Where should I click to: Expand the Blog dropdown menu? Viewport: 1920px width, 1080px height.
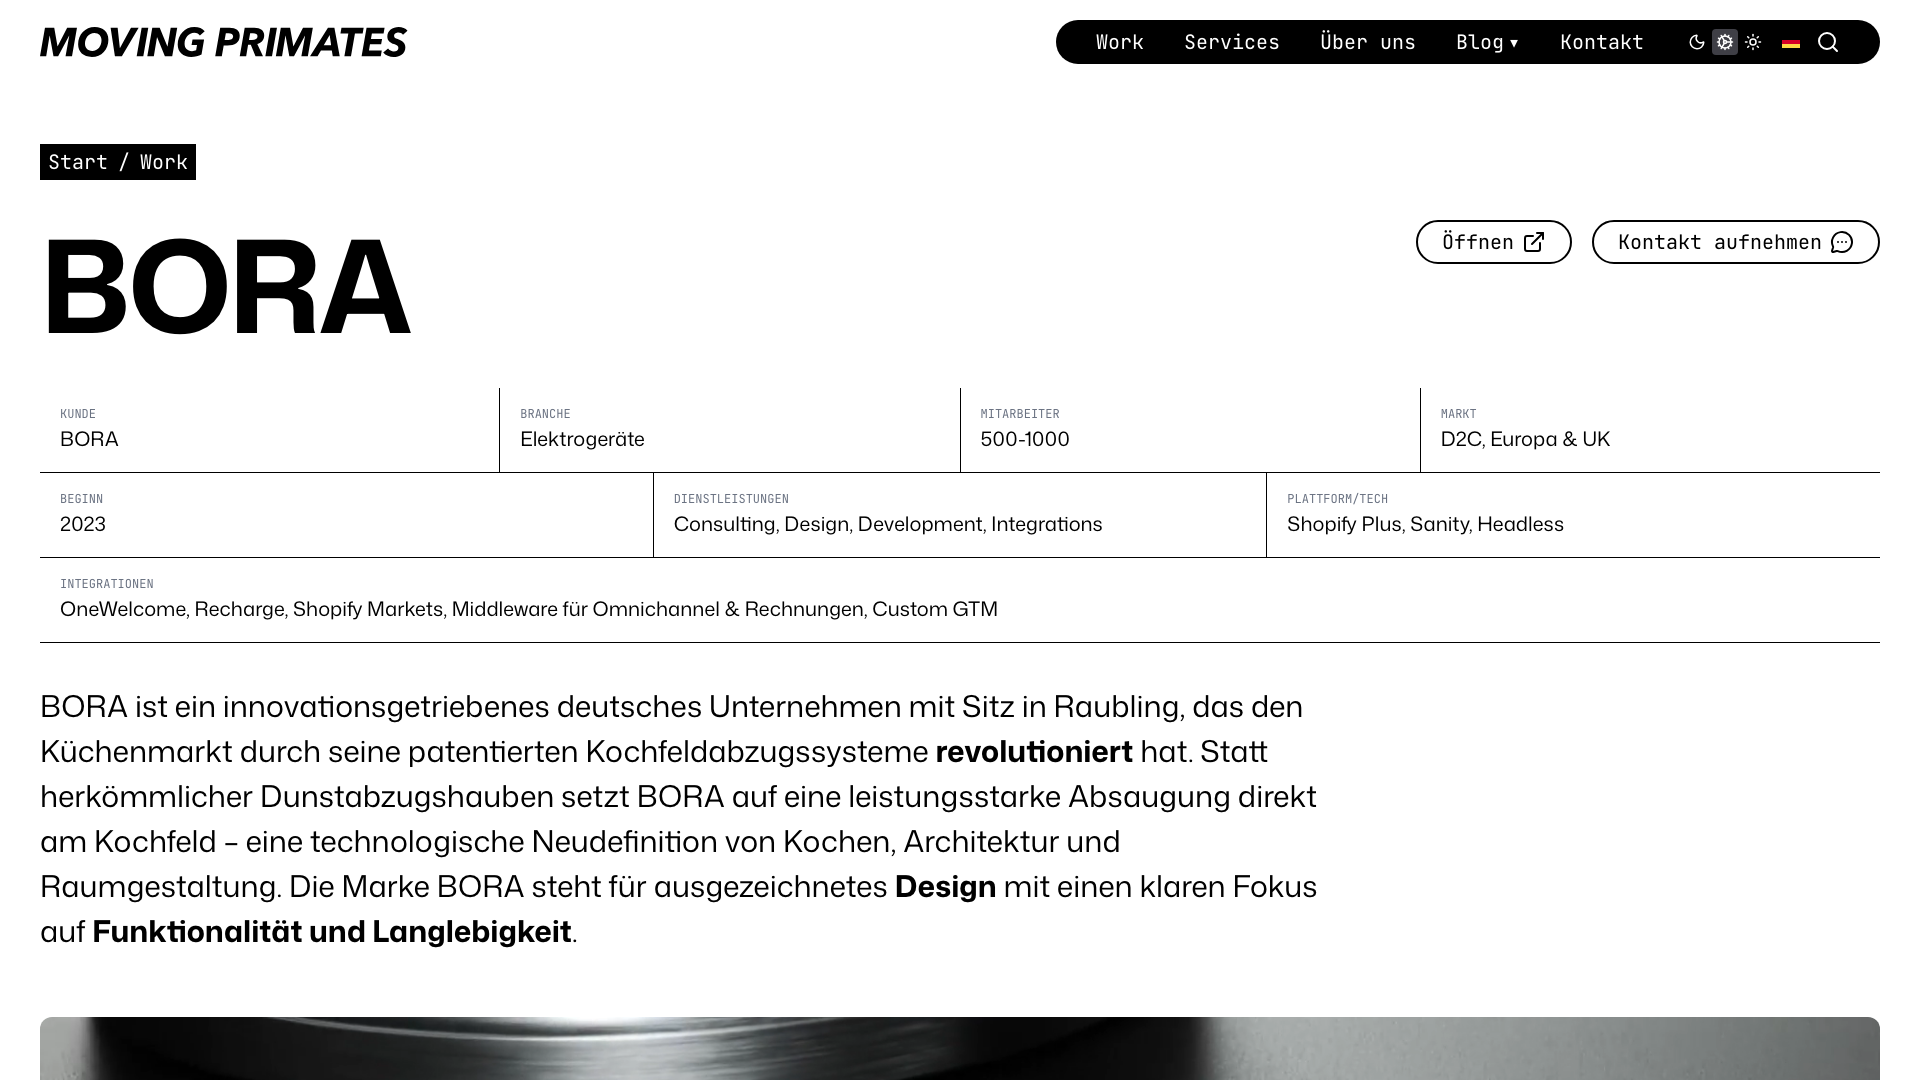coord(1488,42)
